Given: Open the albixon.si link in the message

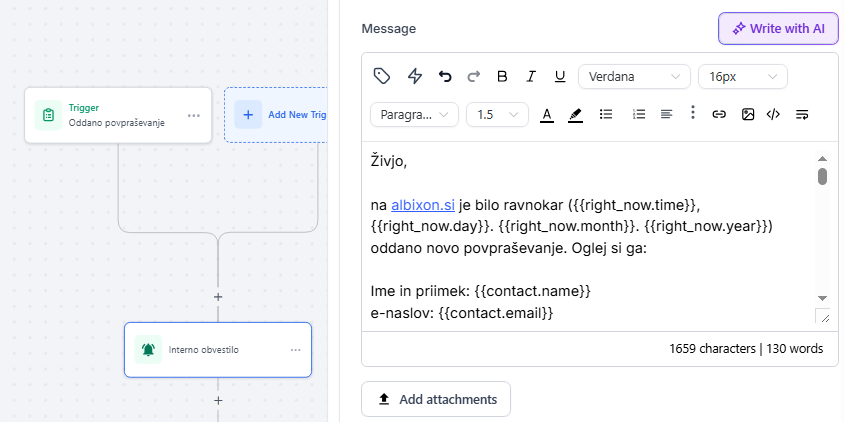Looking at the screenshot, I should tap(423, 204).
